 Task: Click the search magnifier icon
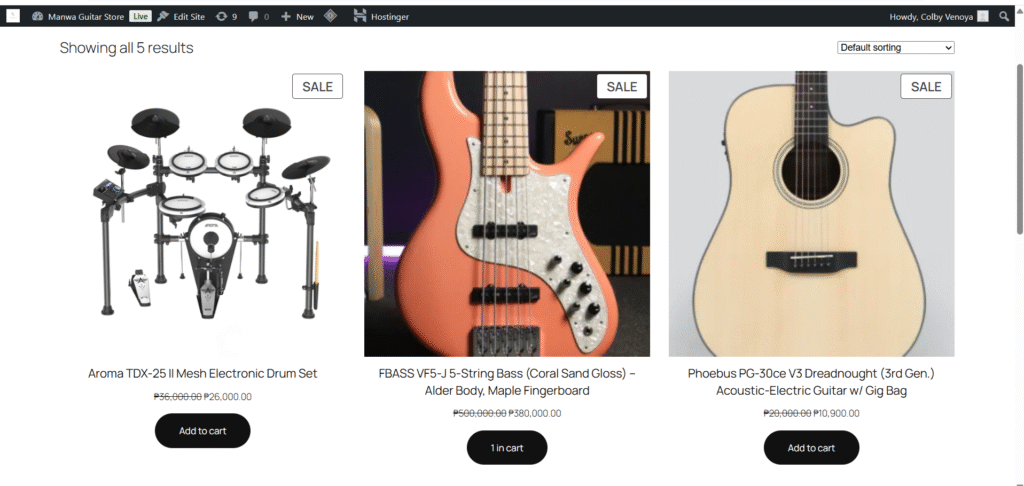click(x=1004, y=16)
